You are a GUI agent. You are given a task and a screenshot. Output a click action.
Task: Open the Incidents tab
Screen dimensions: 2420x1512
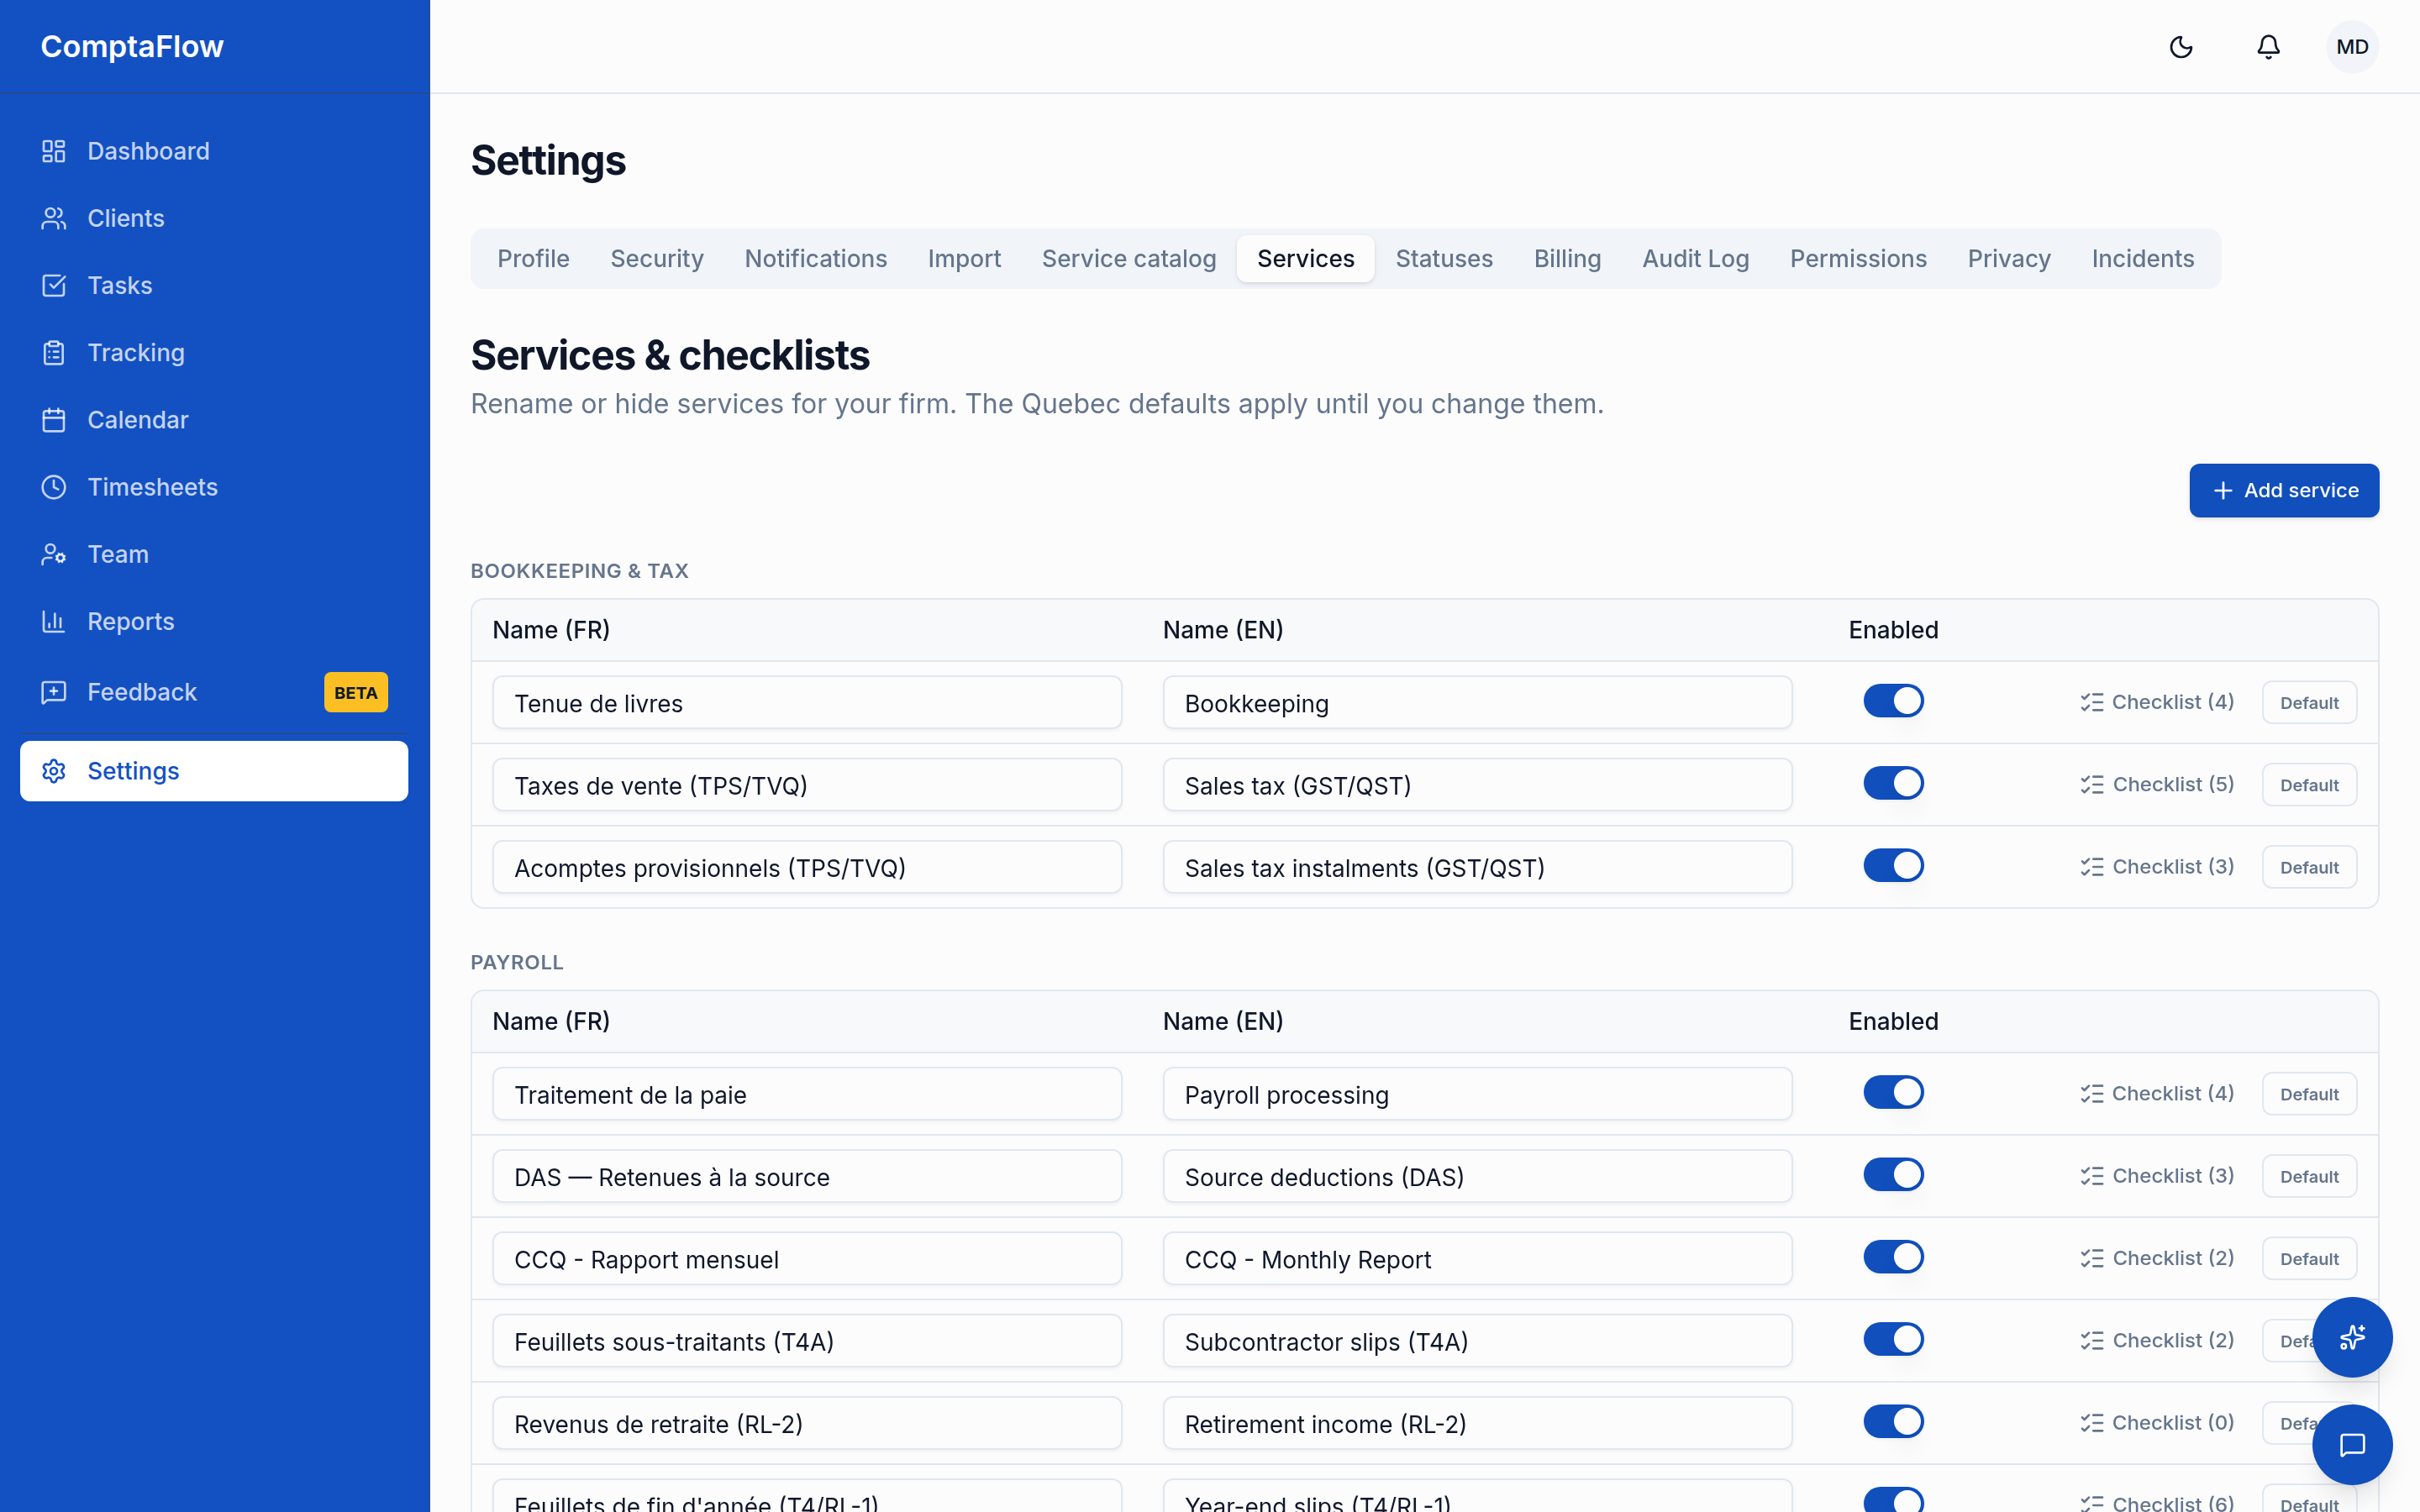click(2143, 259)
